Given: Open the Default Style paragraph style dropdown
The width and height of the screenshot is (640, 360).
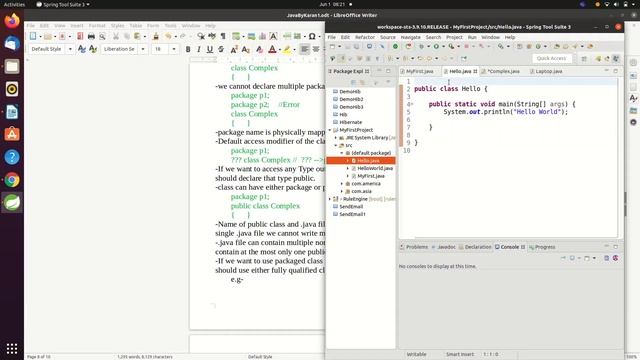Looking at the screenshot, I should click(70, 49).
